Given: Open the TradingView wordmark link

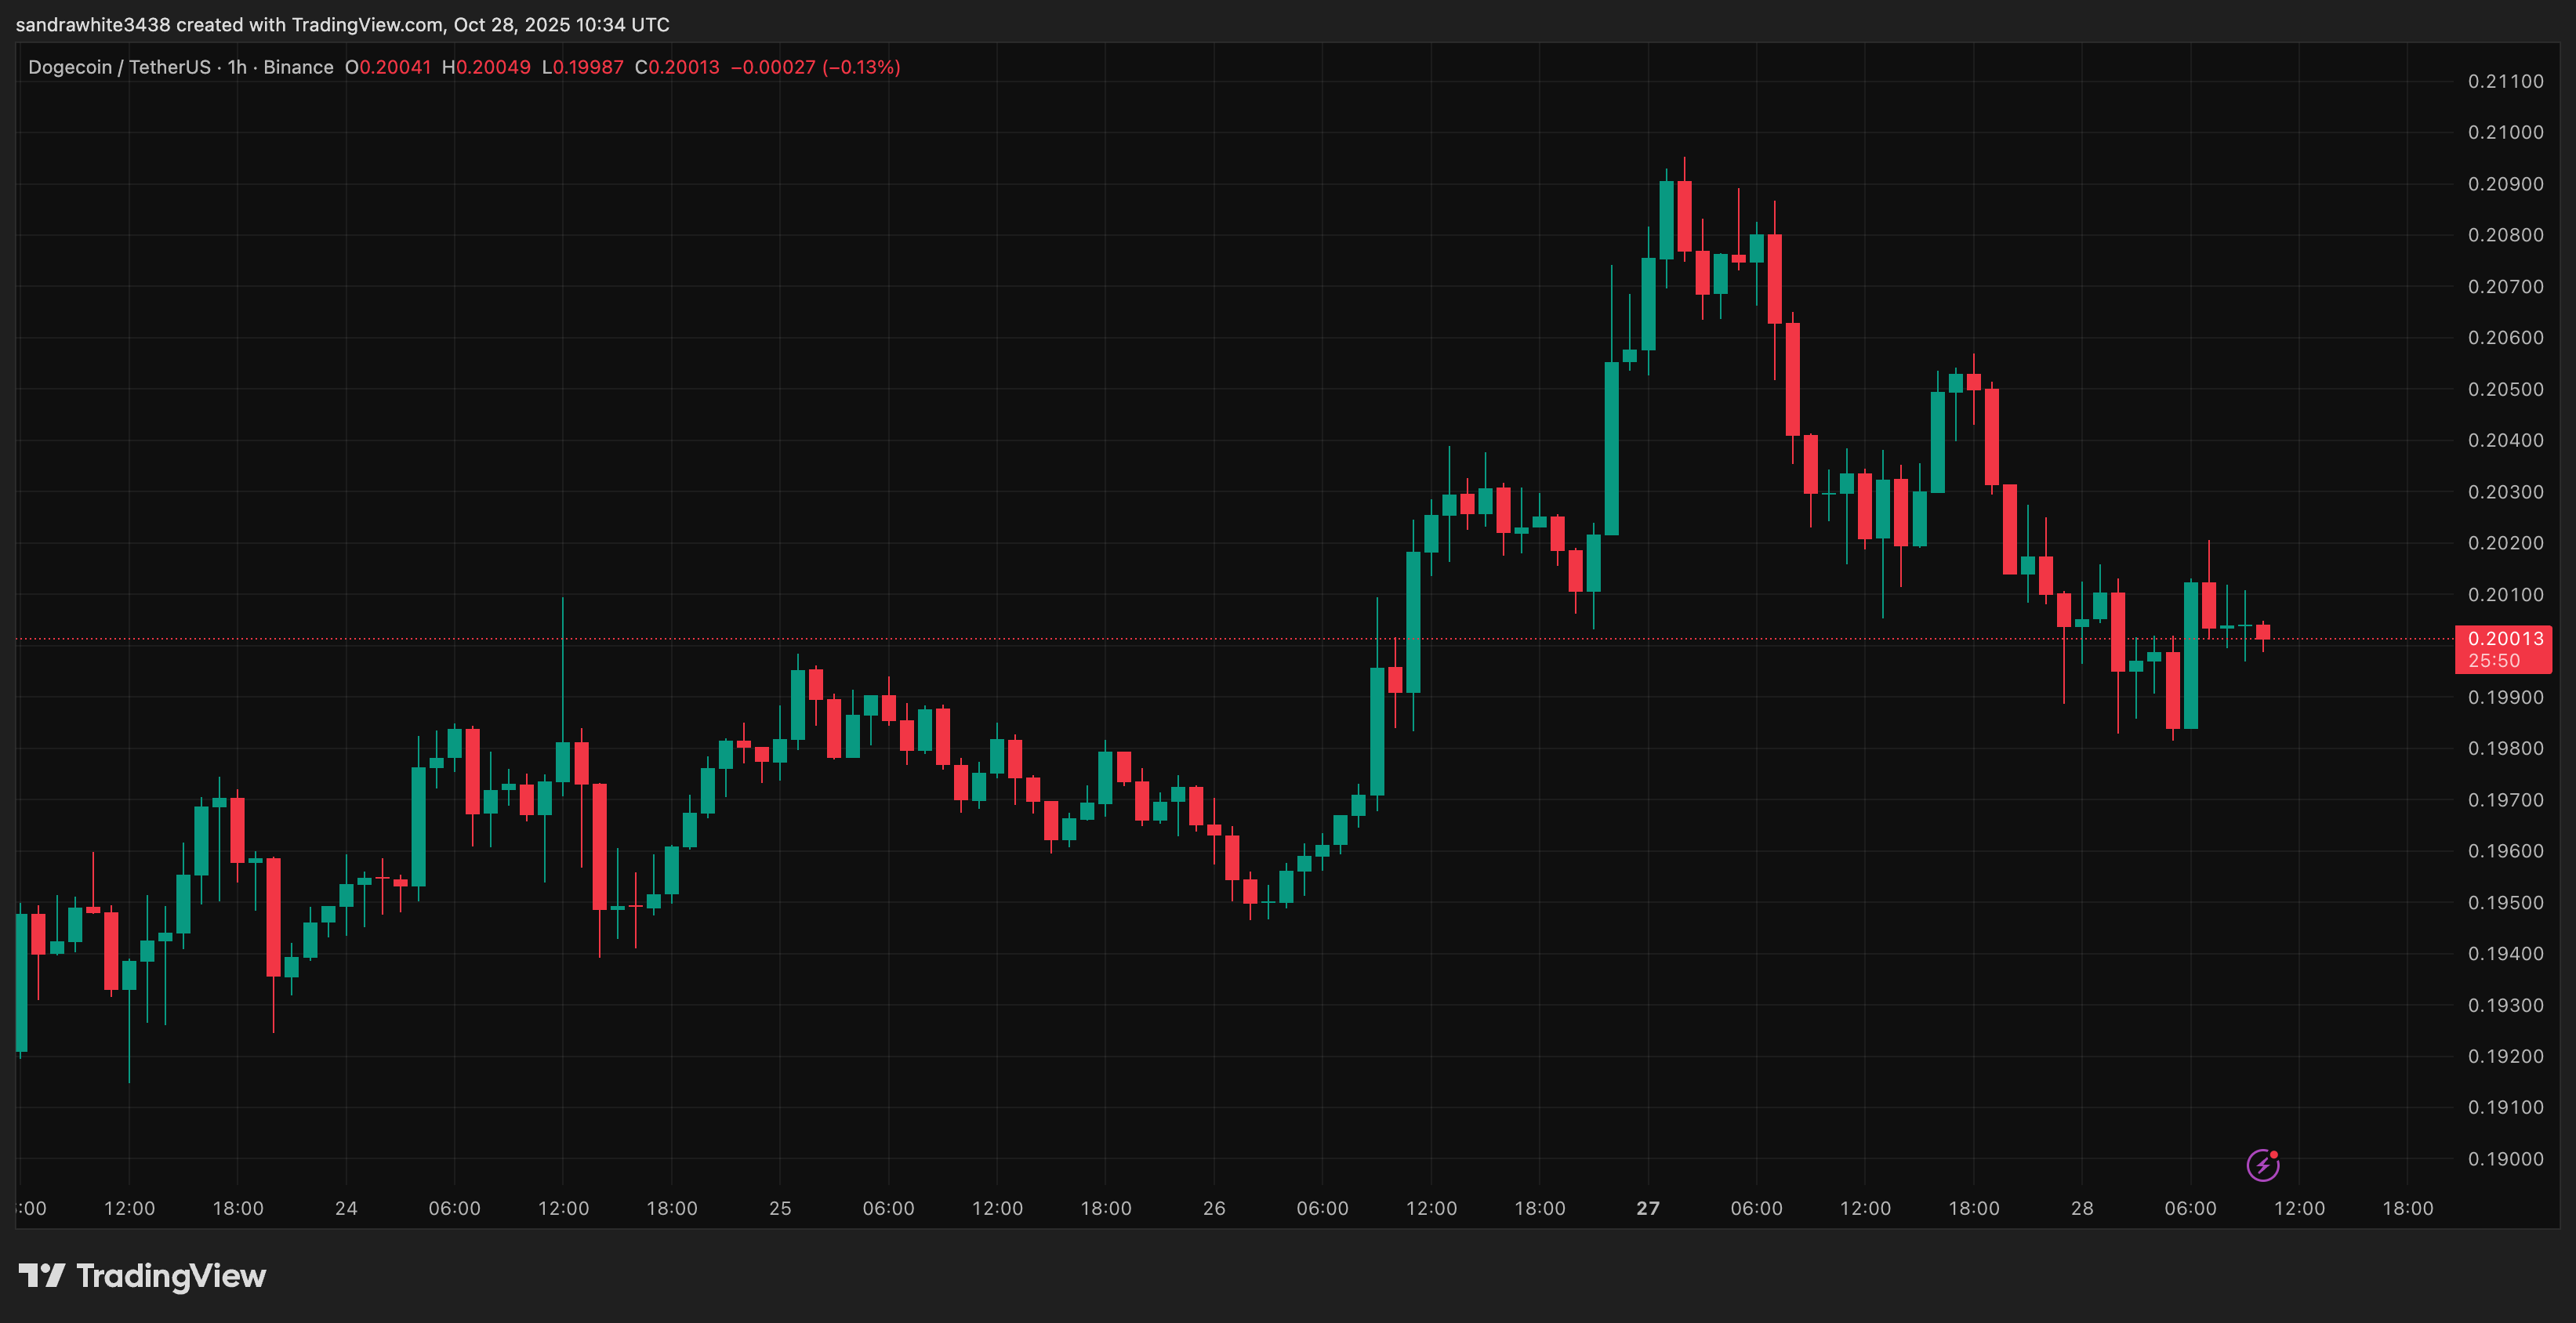Looking at the screenshot, I should (171, 1276).
